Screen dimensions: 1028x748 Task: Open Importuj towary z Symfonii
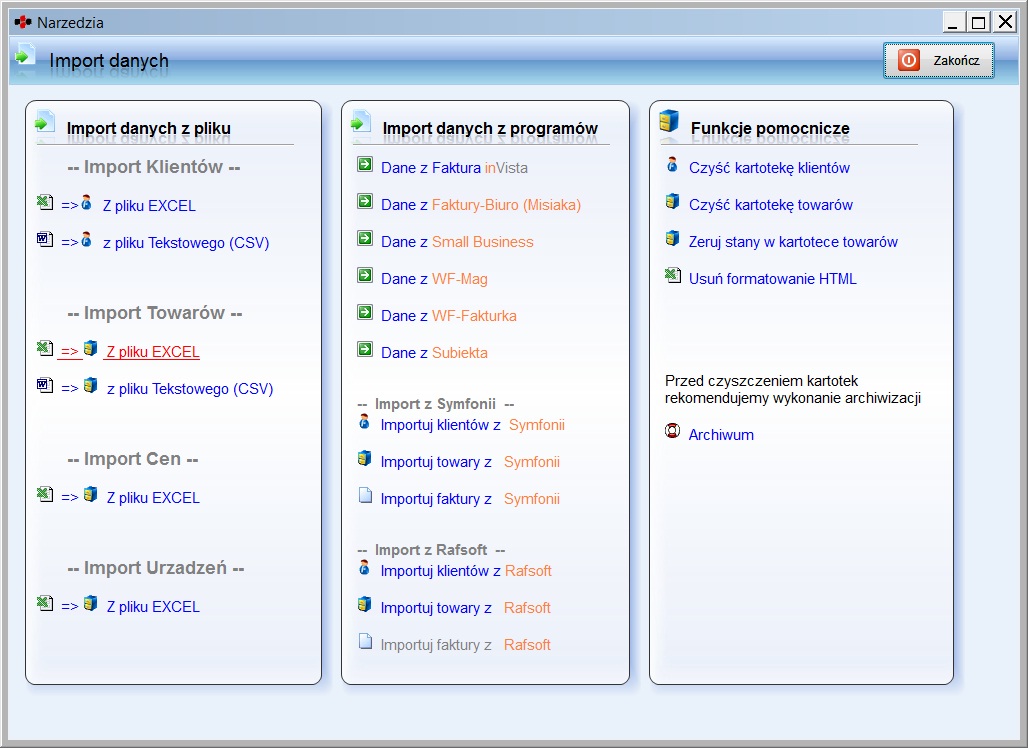(x=470, y=462)
